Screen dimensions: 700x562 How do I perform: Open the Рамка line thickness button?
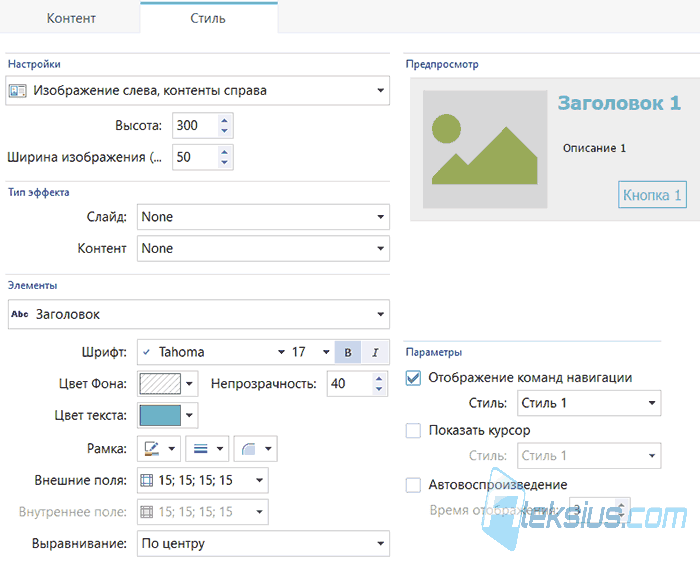[x=207, y=449]
